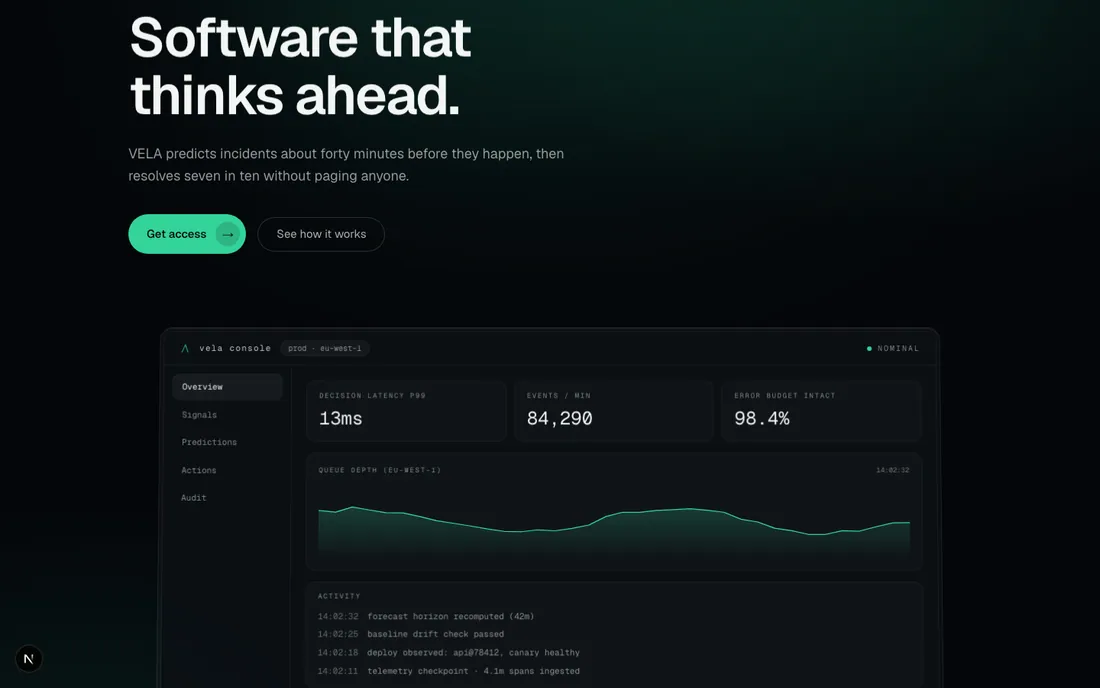Click the Queue Depth line chart
The width and height of the screenshot is (1100, 688).
point(614,532)
